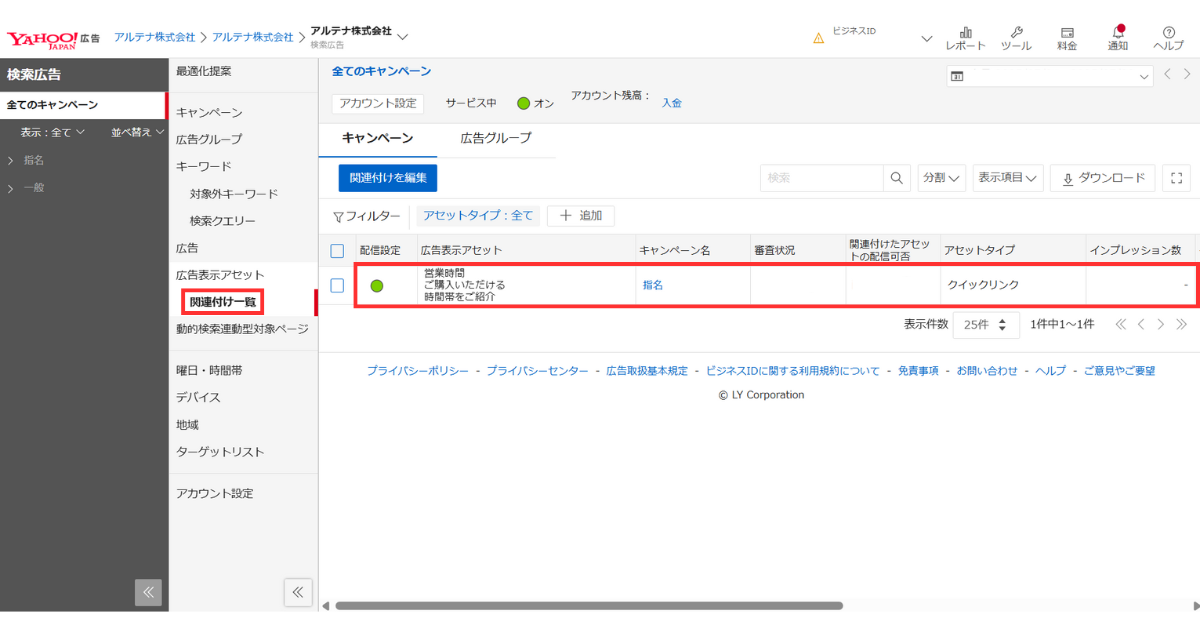This screenshot has height=630, width=1200.
Task: Open the レポート reports icon
Action: (x=965, y=38)
